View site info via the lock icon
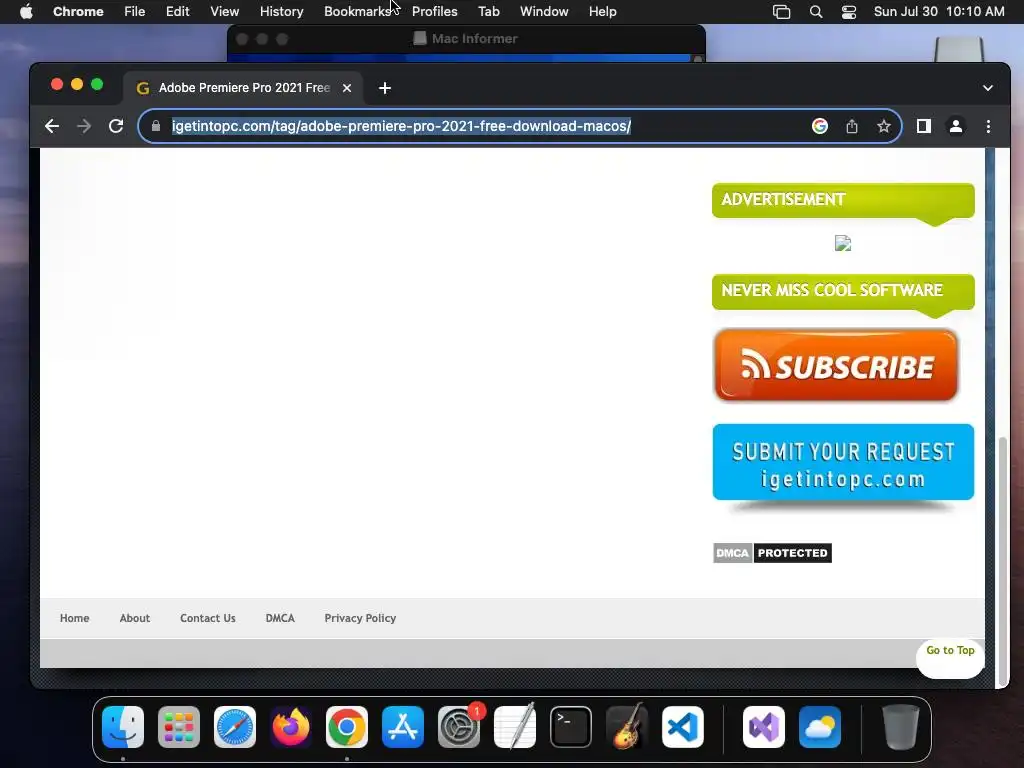Viewport: 1024px width, 768px height. [x=155, y=126]
